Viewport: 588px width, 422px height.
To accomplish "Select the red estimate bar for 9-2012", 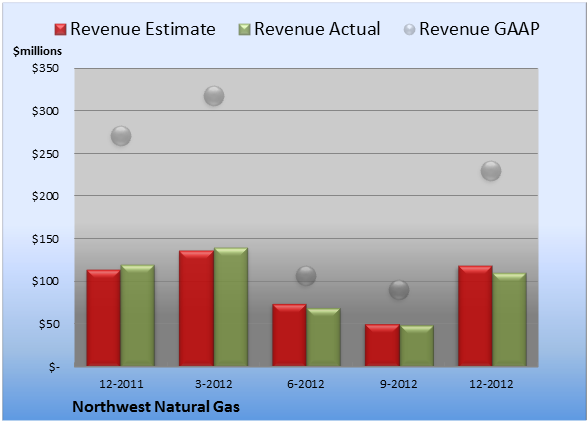I will [x=382, y=345].
